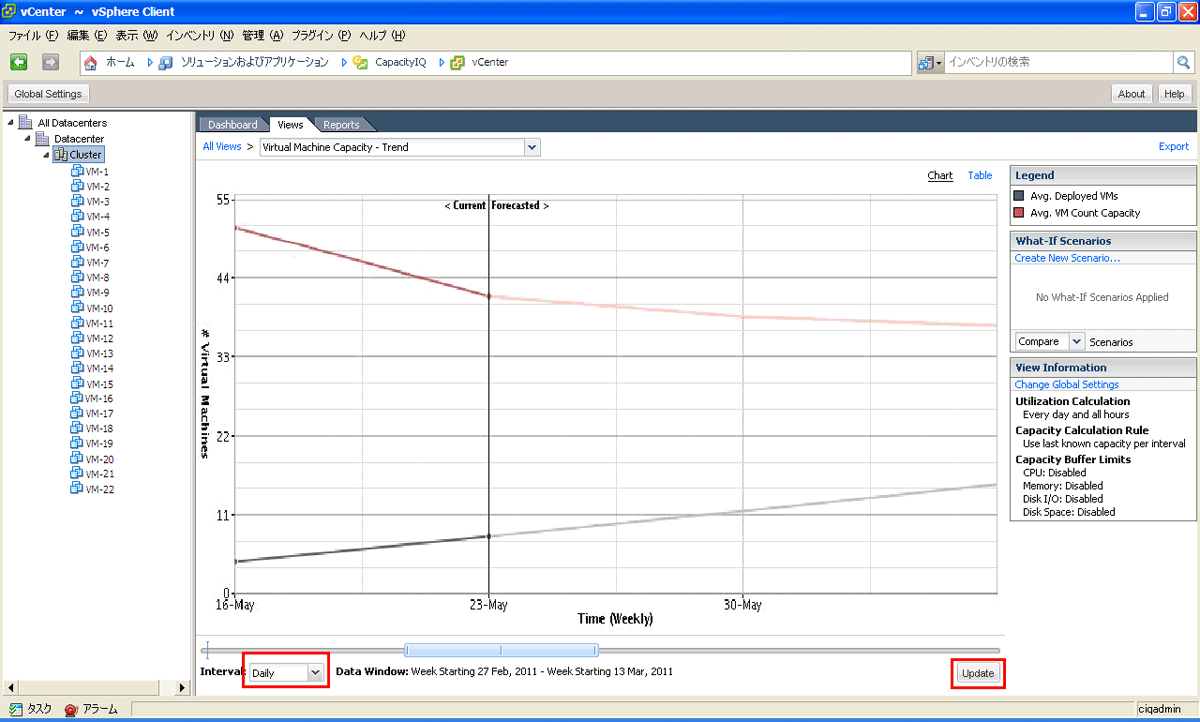
Task: Open the 管理 (Administration) menu
Action: pyautogui.click(x=262, y=35)
